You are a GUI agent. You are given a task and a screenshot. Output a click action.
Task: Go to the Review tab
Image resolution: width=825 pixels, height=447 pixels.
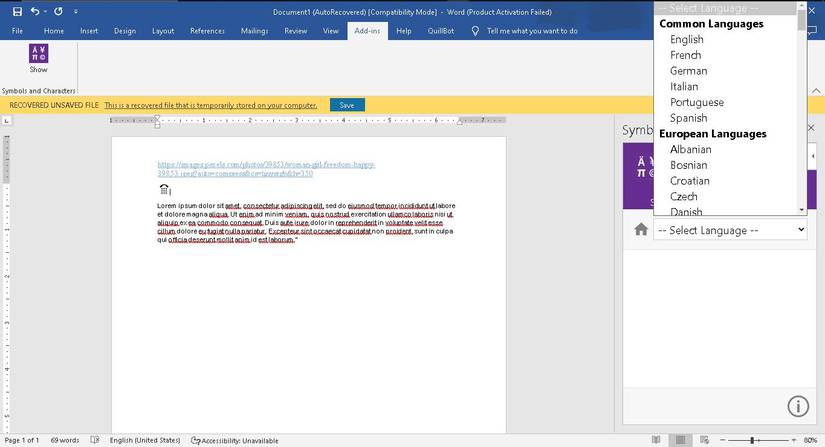click(x=296, y=31)
